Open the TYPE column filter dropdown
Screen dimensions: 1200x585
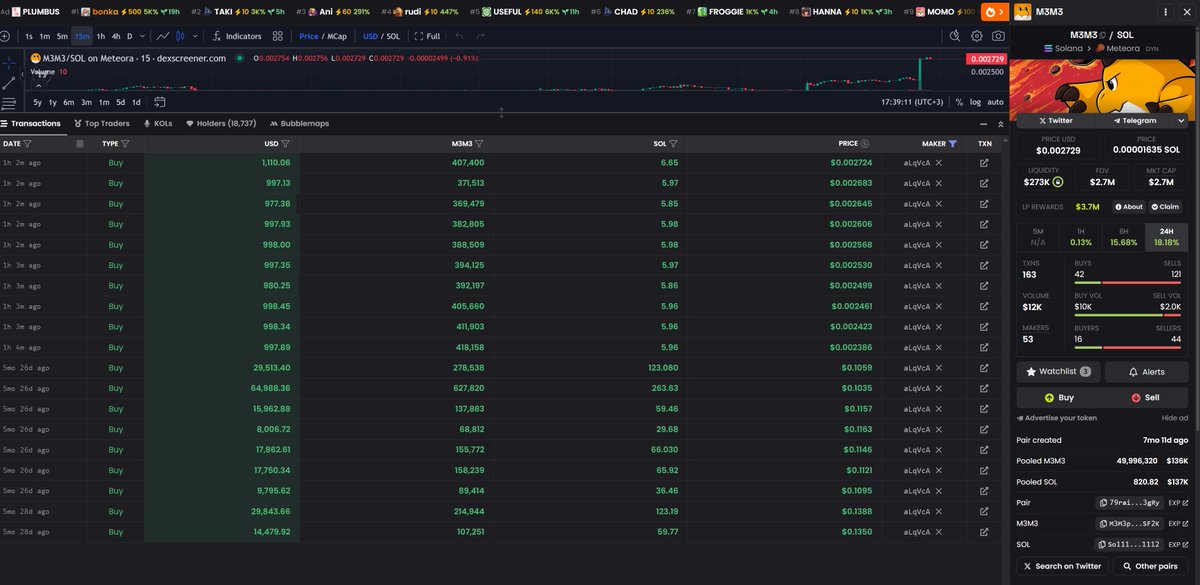[126, 144]
